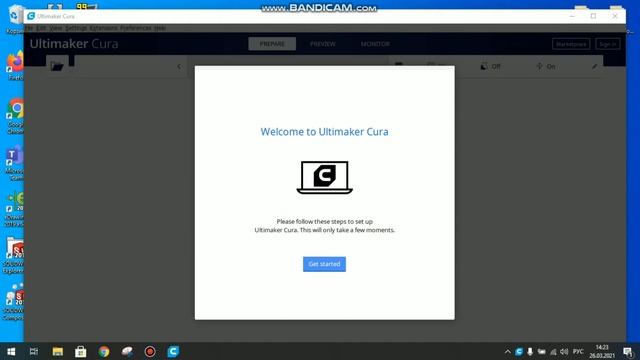
Task: Open the Marketplace in Cura
Action: pyautogui.click(x=571, y=44)
